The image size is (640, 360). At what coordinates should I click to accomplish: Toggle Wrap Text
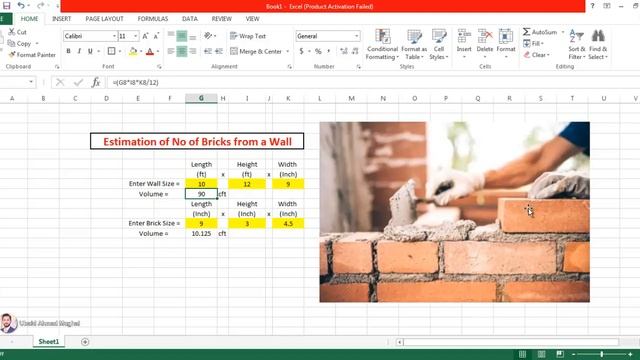(x=248, y=36)
